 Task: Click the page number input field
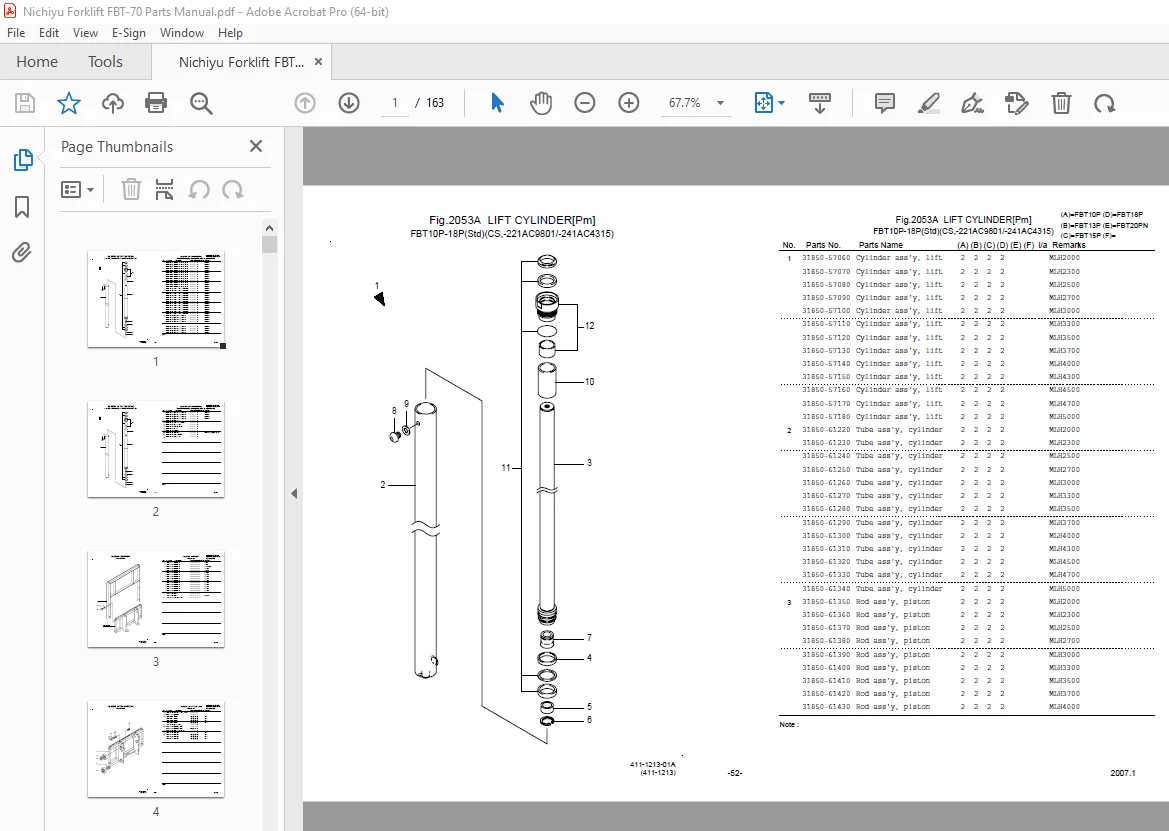(x=394, y=103)
